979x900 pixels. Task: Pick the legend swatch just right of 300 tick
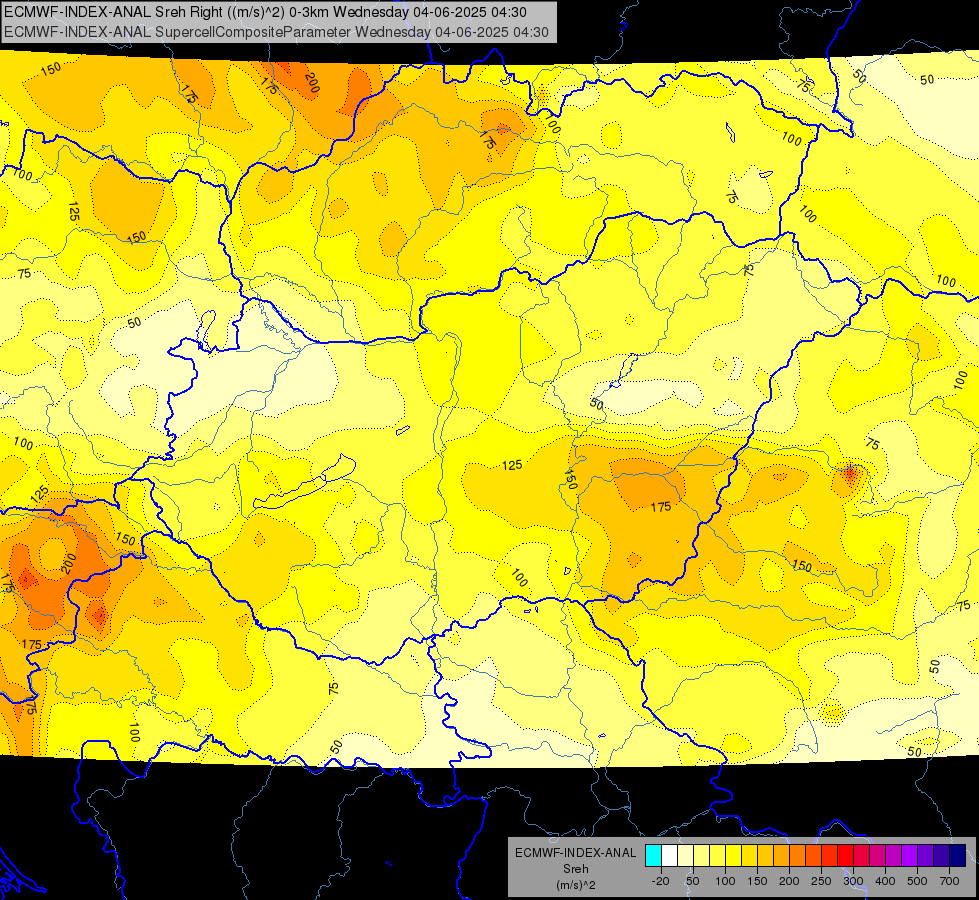click(862, 856)
